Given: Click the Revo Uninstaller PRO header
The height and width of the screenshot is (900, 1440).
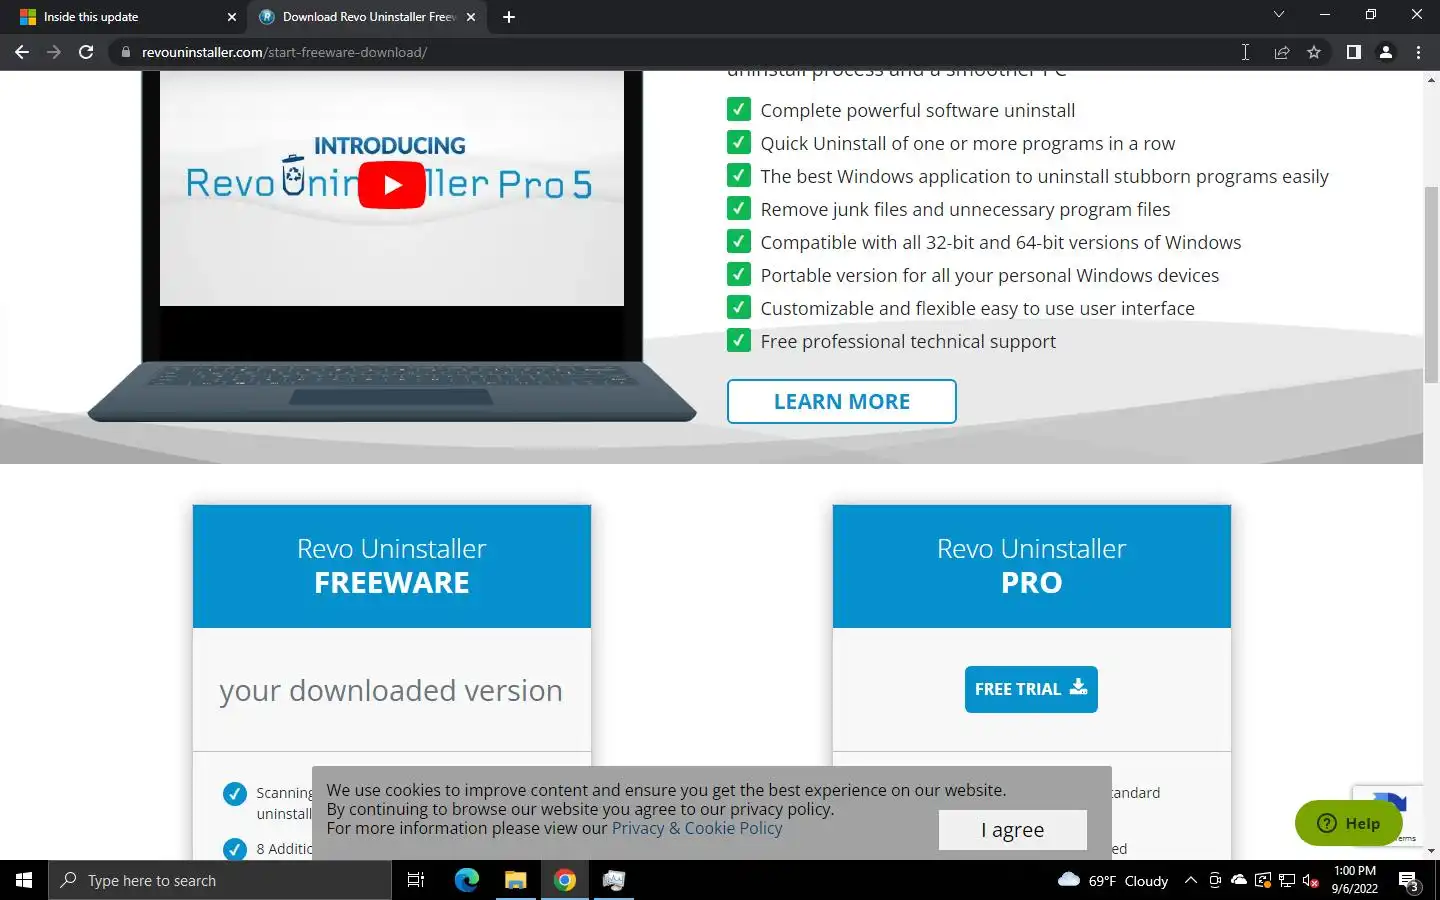Looking at the screenshot, I should 1031,566.
